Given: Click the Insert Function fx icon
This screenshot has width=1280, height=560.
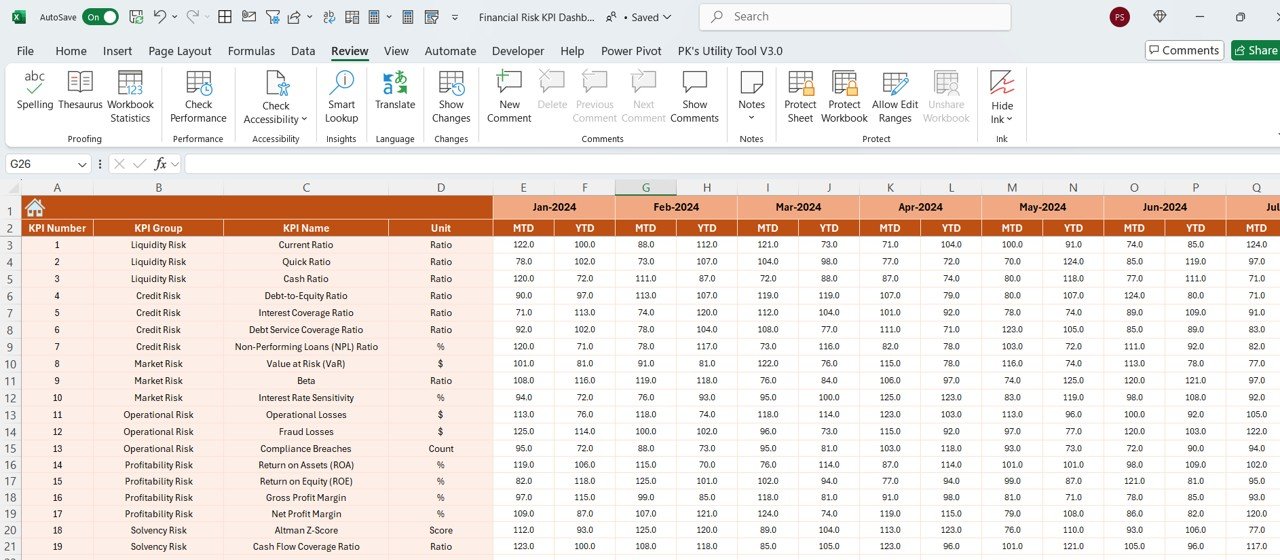Looking at the screenshot, I should tap(160, 164).
